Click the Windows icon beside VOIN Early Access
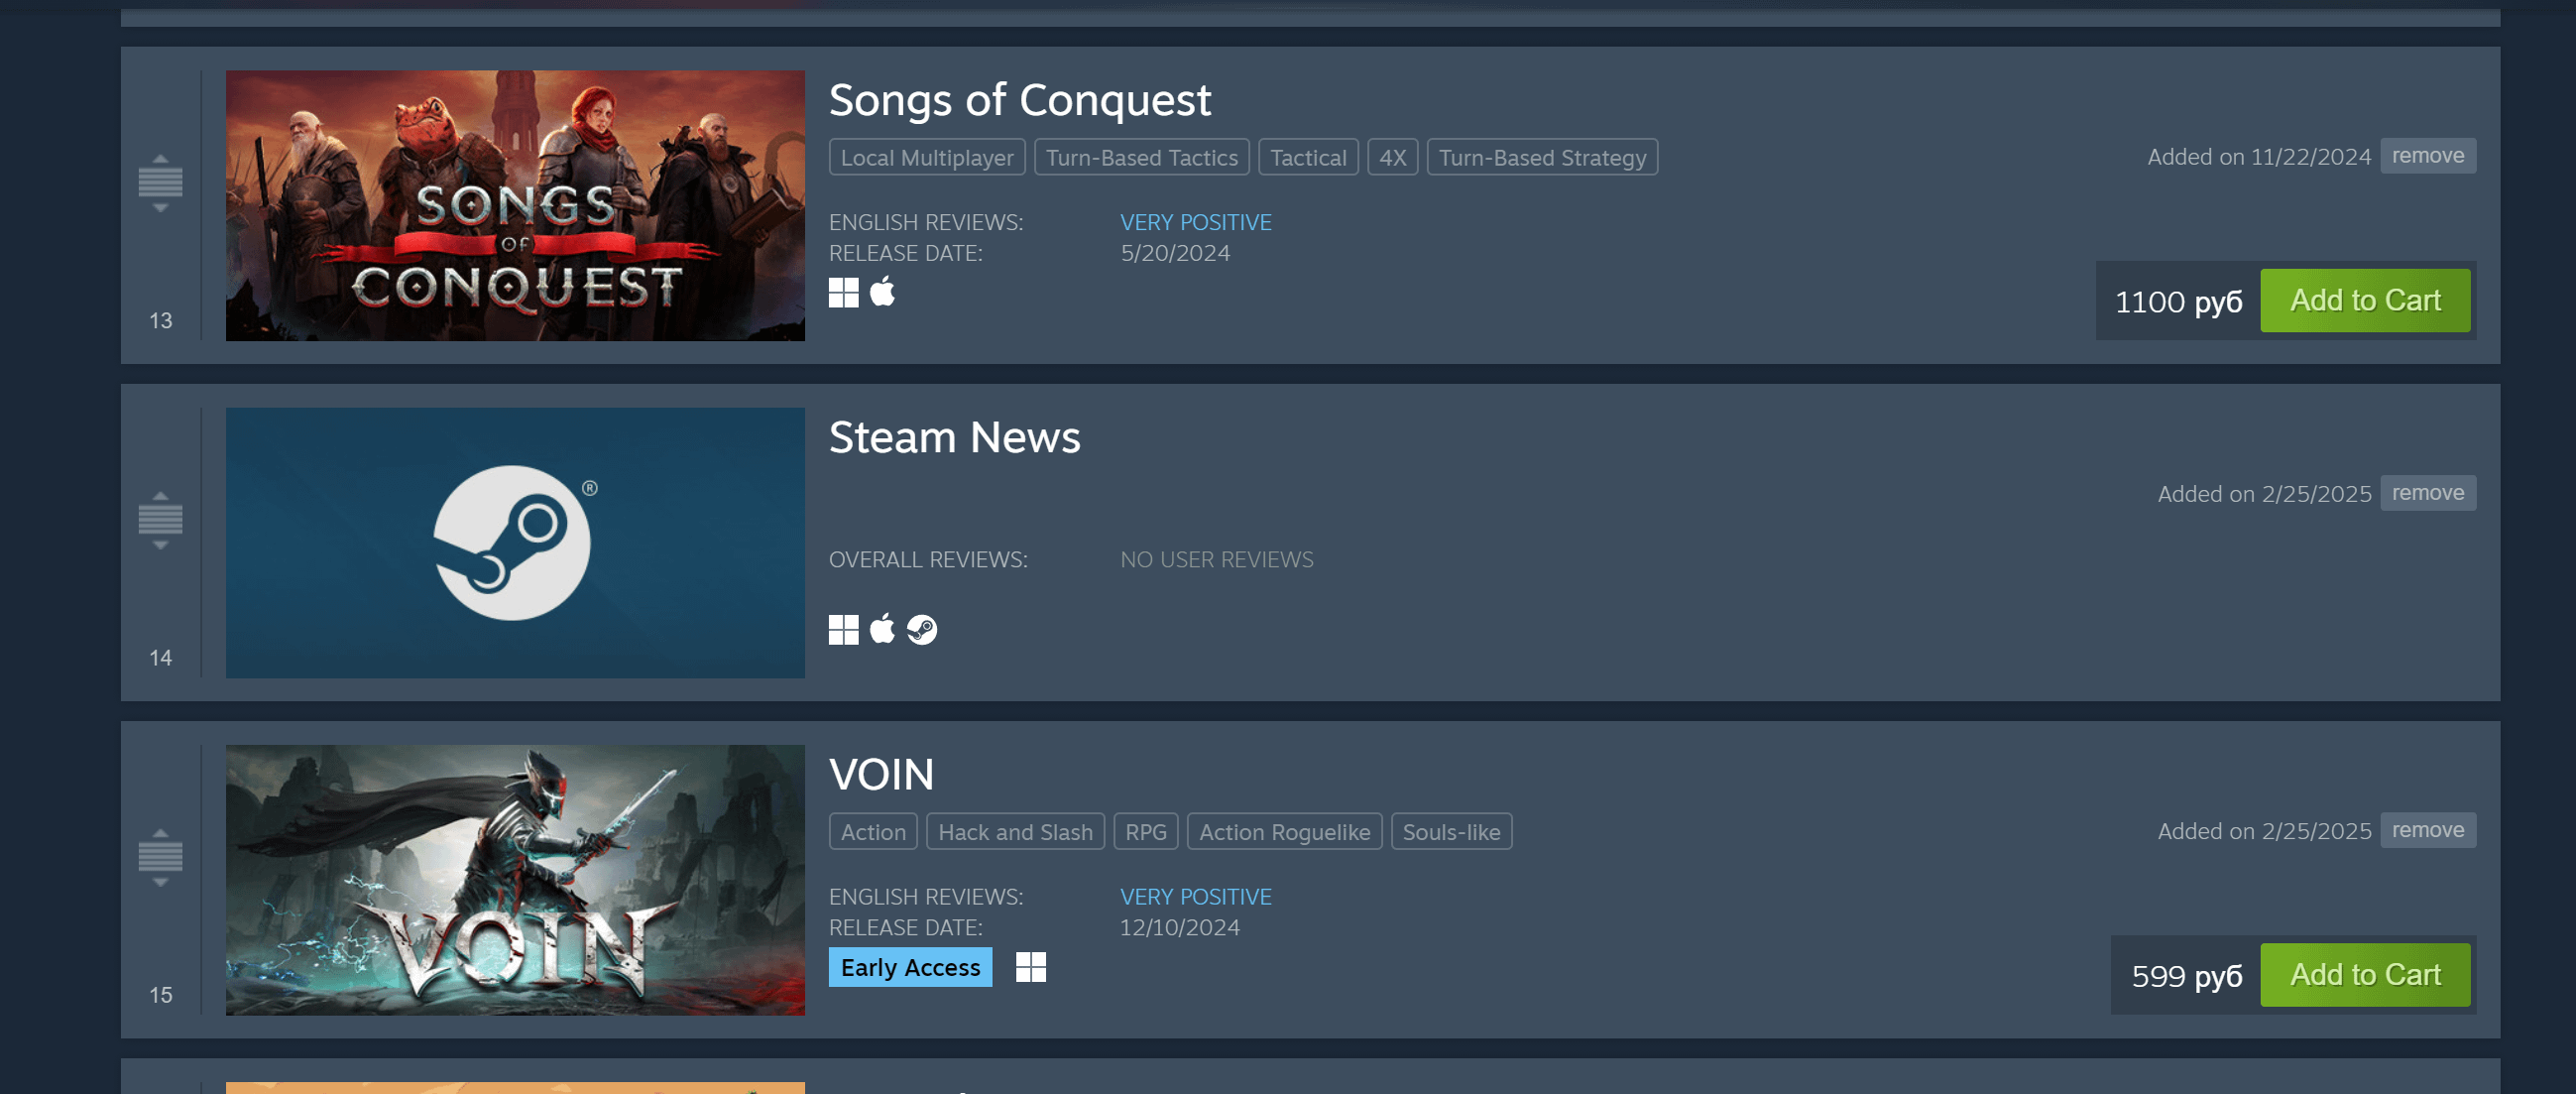Screen dimensions: 2576x1094 (1030, 967)
